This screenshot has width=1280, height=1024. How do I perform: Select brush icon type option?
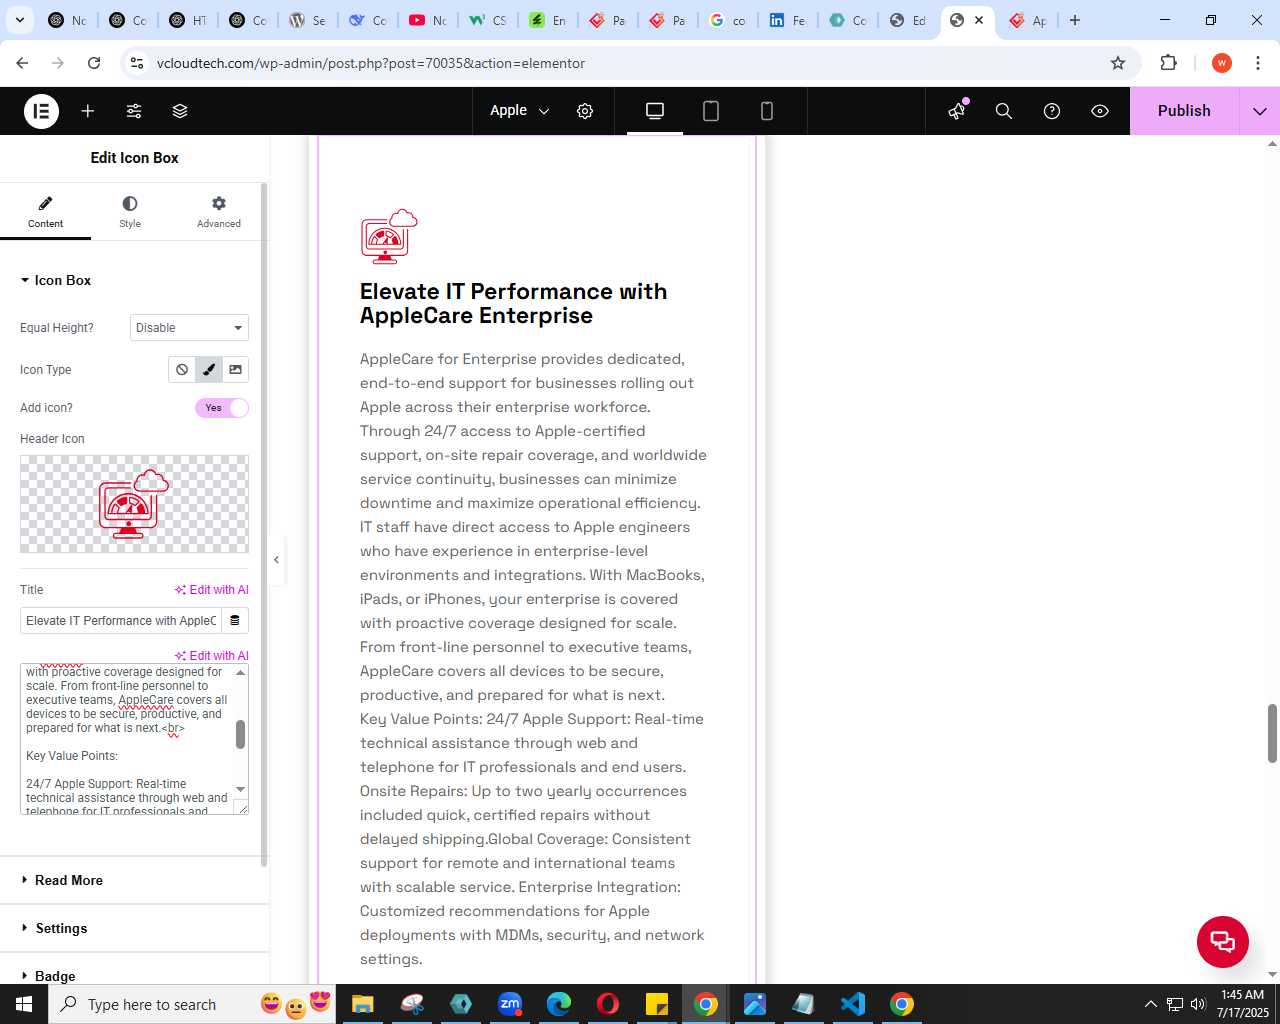209,370
